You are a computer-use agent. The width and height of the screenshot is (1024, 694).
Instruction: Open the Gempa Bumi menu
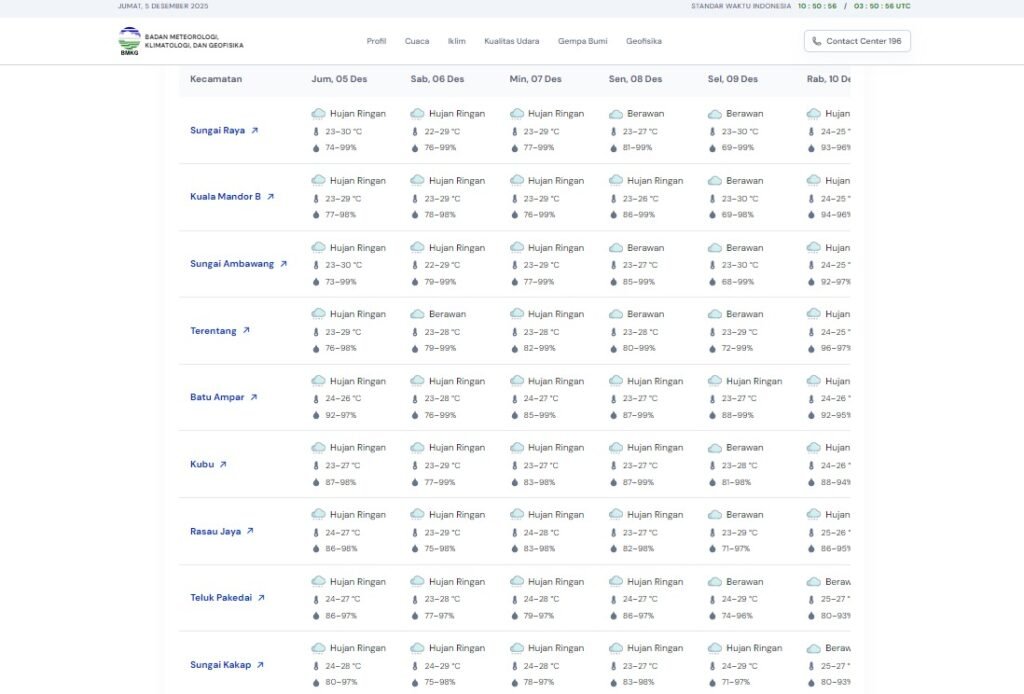(582, 41)
